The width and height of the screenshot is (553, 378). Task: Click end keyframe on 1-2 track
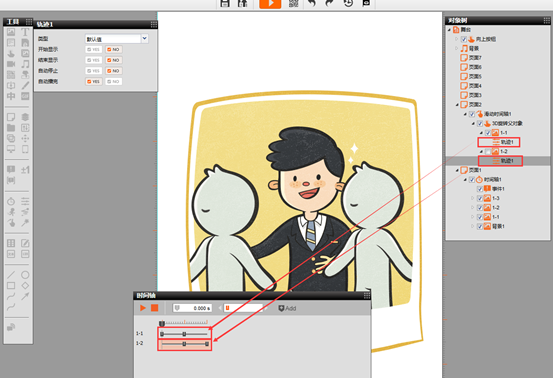(207, 344)
